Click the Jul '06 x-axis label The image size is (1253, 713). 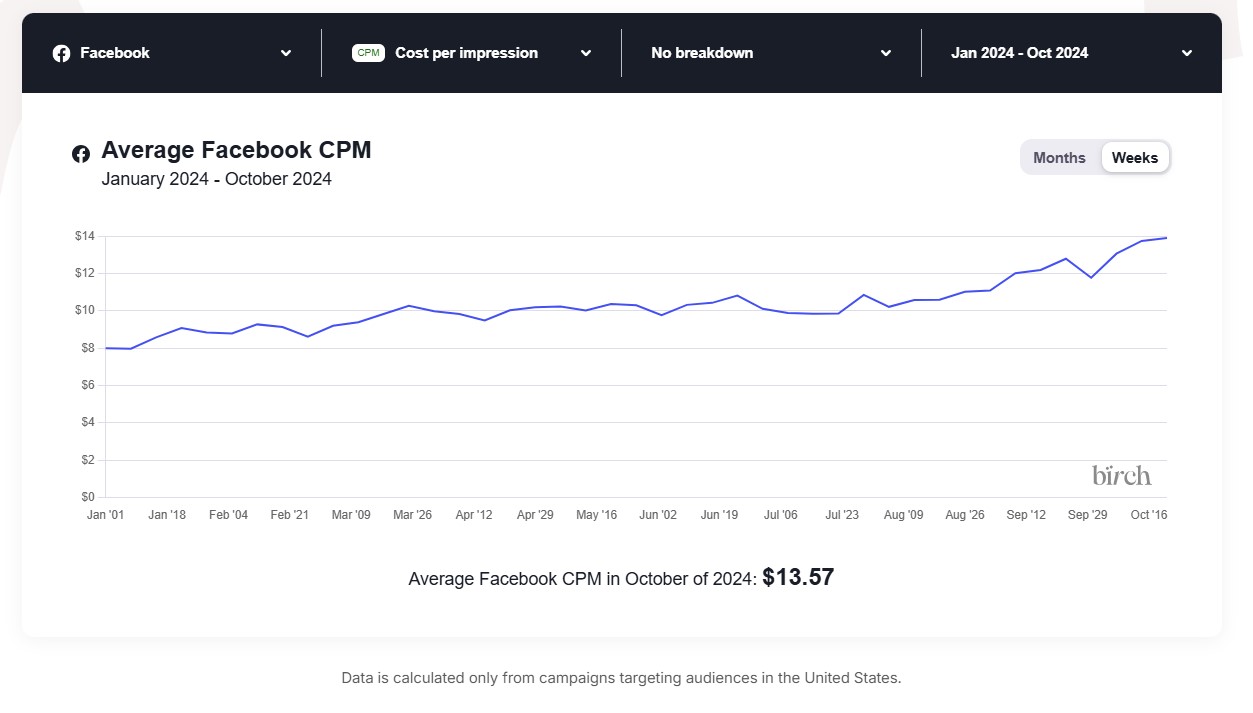[x=781, y=515]
